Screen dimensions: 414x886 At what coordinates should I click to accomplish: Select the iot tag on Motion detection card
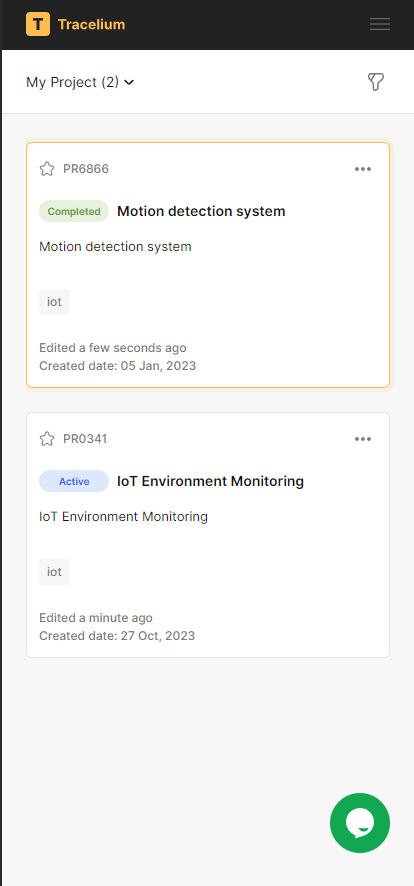(x=54, y=302)
